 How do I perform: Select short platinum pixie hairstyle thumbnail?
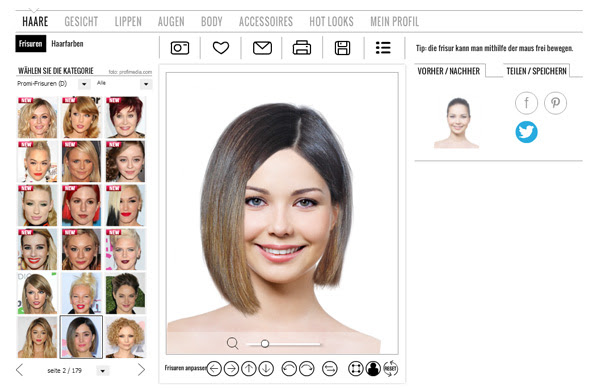[x=126, y=249]
